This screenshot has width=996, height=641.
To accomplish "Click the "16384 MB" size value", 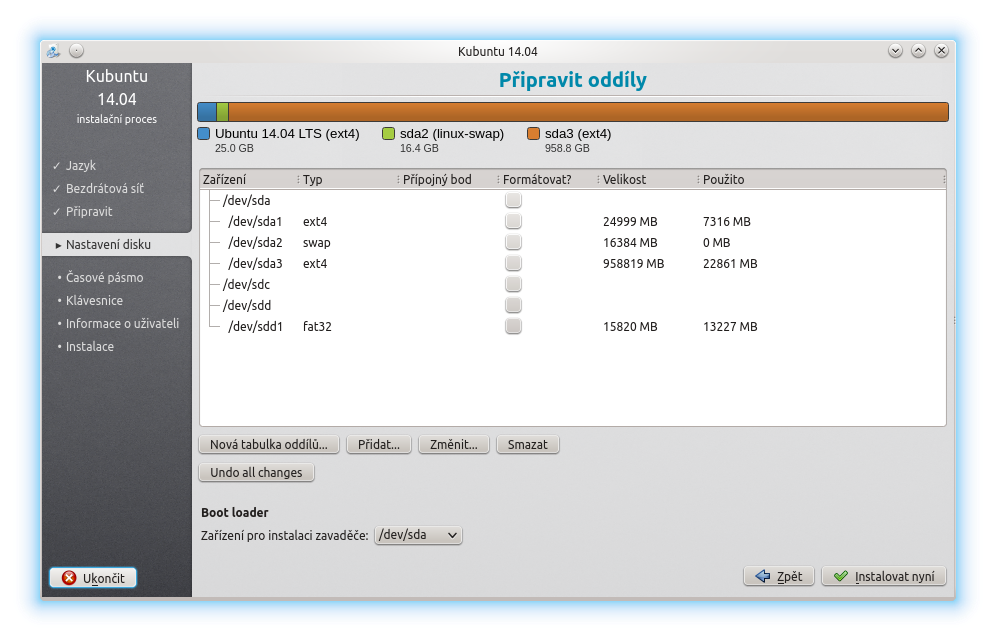I will pyautogui.click(x=630, y=243).
